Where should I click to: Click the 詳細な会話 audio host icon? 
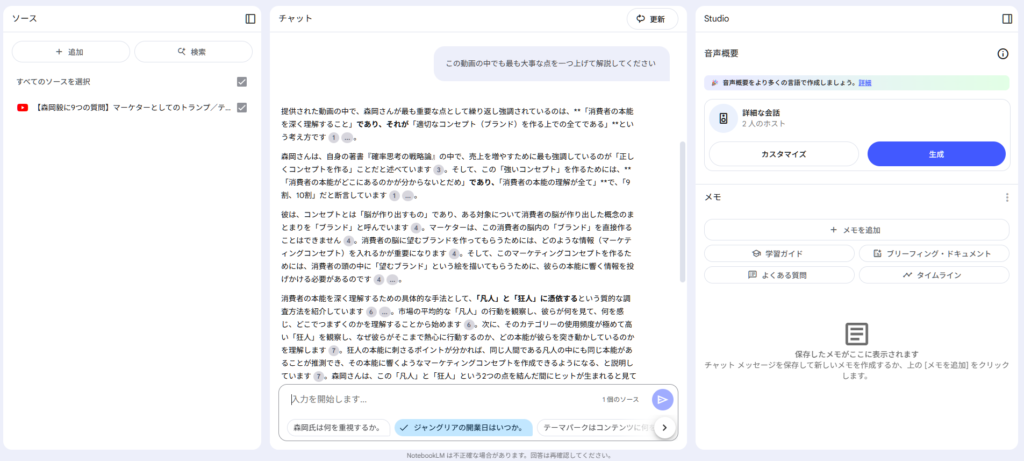723,119
